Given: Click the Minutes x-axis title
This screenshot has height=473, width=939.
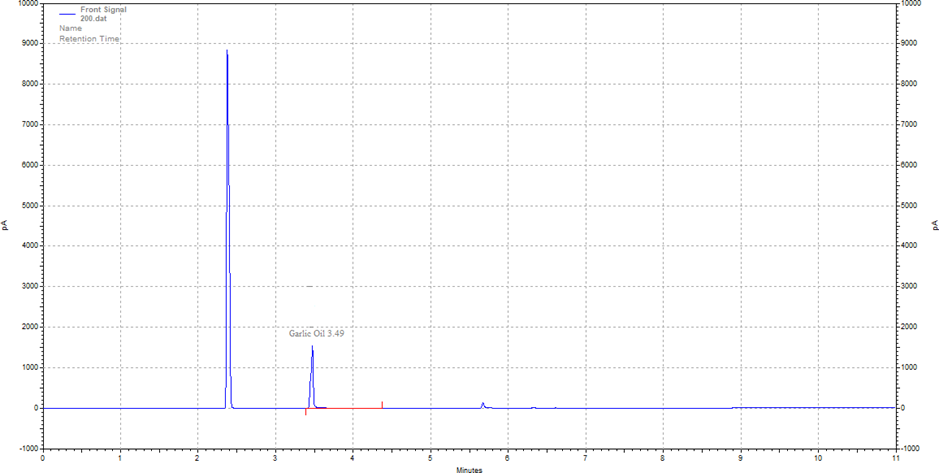Looking at the screenshot, I should click(x=470, y=468).
